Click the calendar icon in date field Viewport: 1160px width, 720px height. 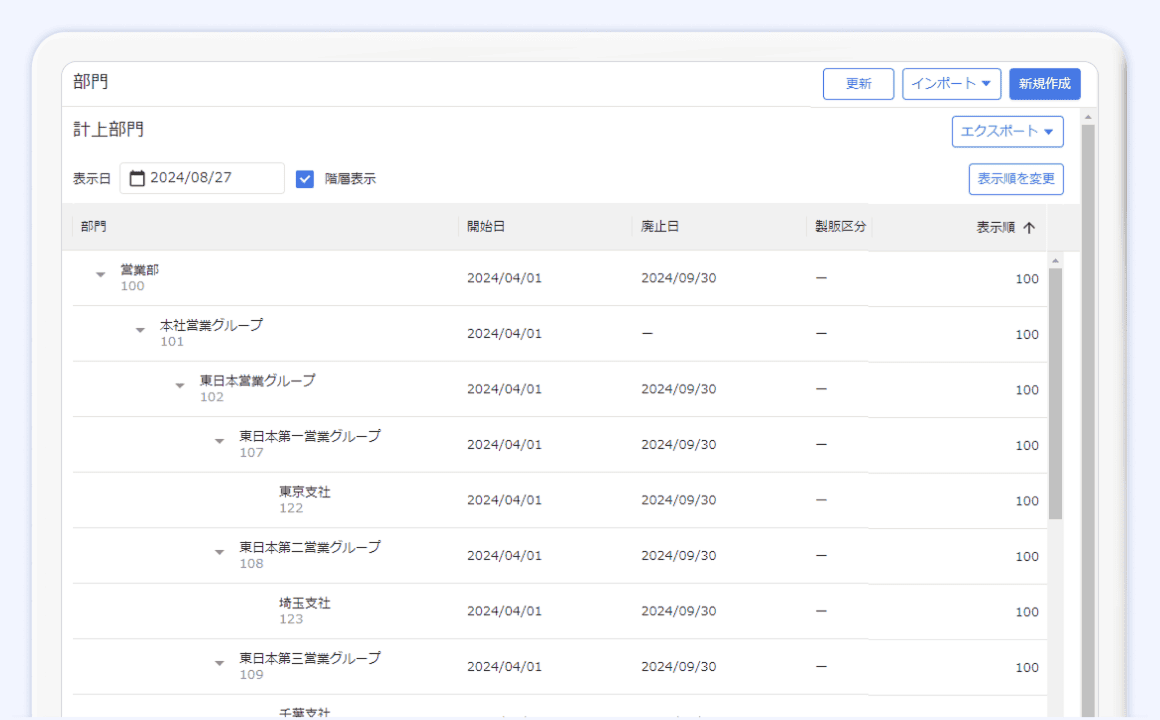coord(138,178)
